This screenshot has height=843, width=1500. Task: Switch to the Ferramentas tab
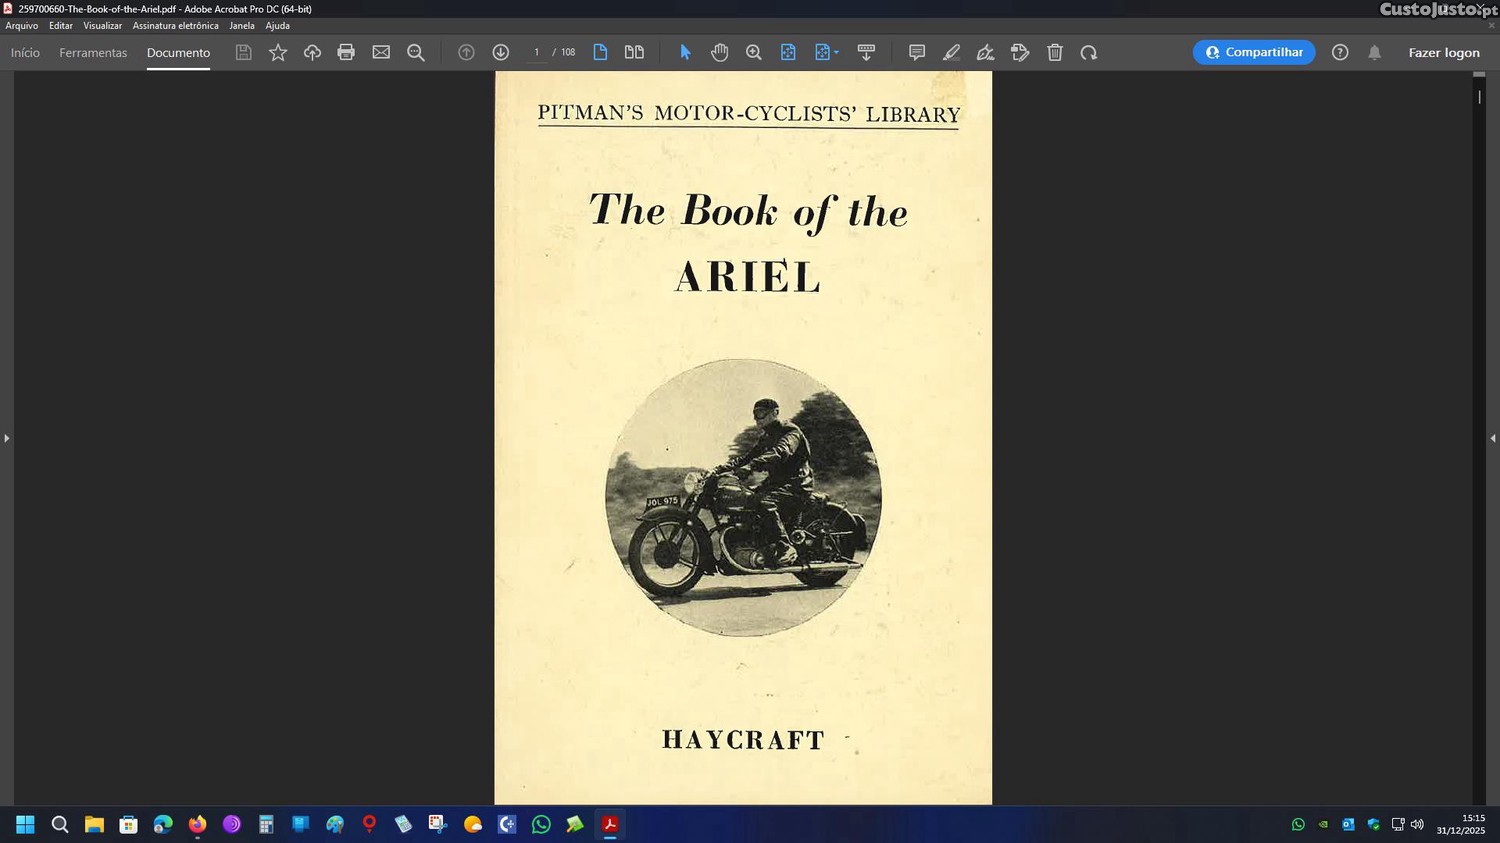pyautogui.click(x=93, y=52)
